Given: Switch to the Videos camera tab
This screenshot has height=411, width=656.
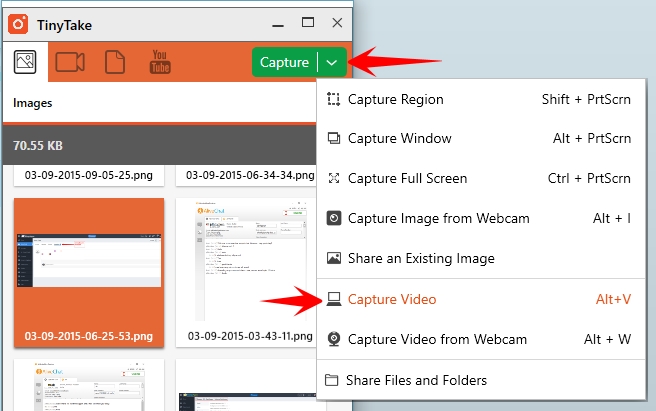Looking at the screenshot, I should [x=70, y=63].
